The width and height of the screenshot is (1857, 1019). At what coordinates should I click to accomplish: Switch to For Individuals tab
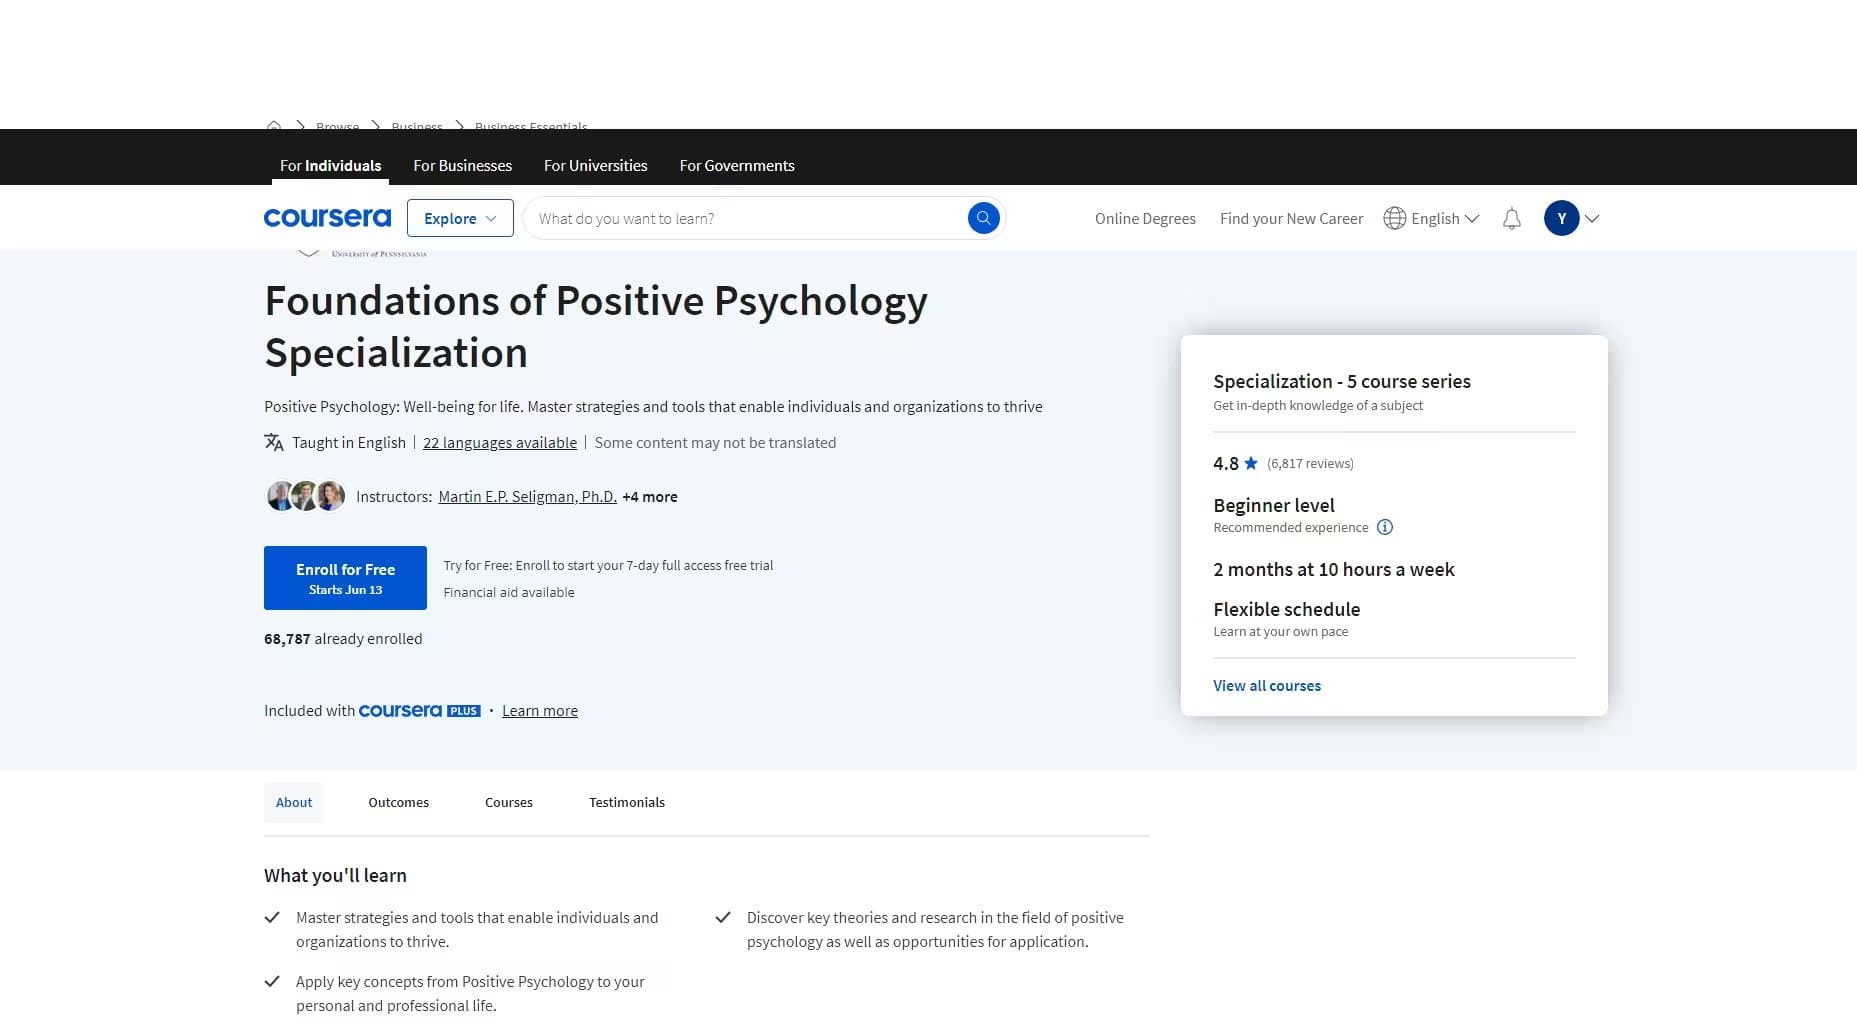(330, 166)
